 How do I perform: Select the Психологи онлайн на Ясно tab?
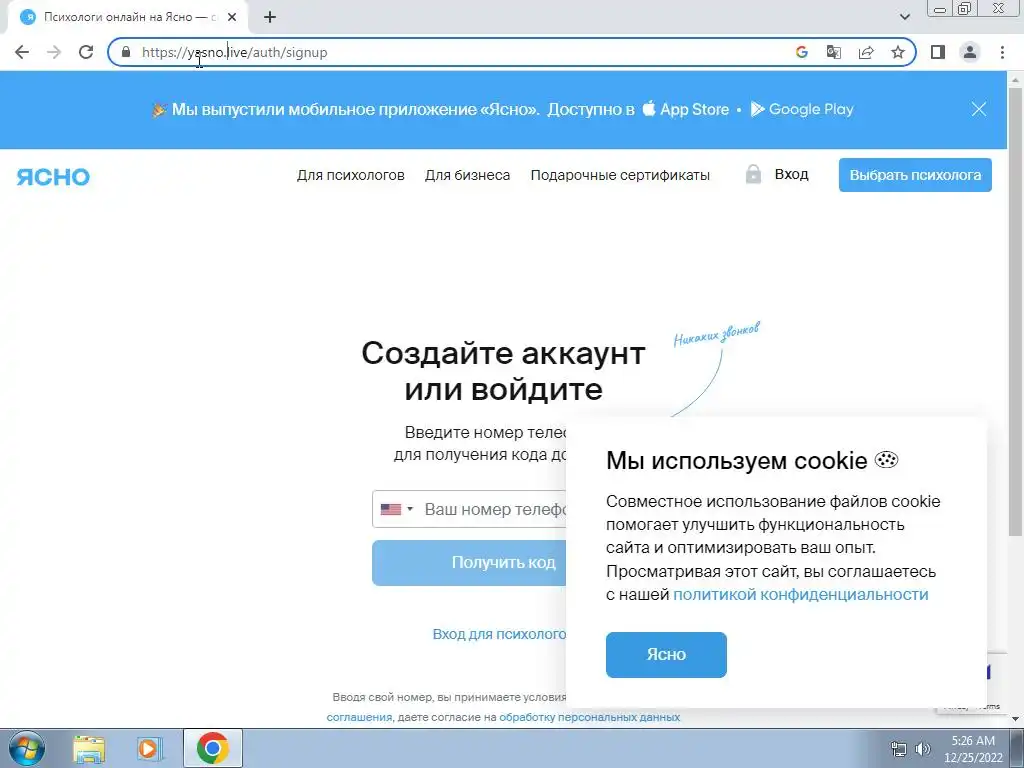(127, 17)
